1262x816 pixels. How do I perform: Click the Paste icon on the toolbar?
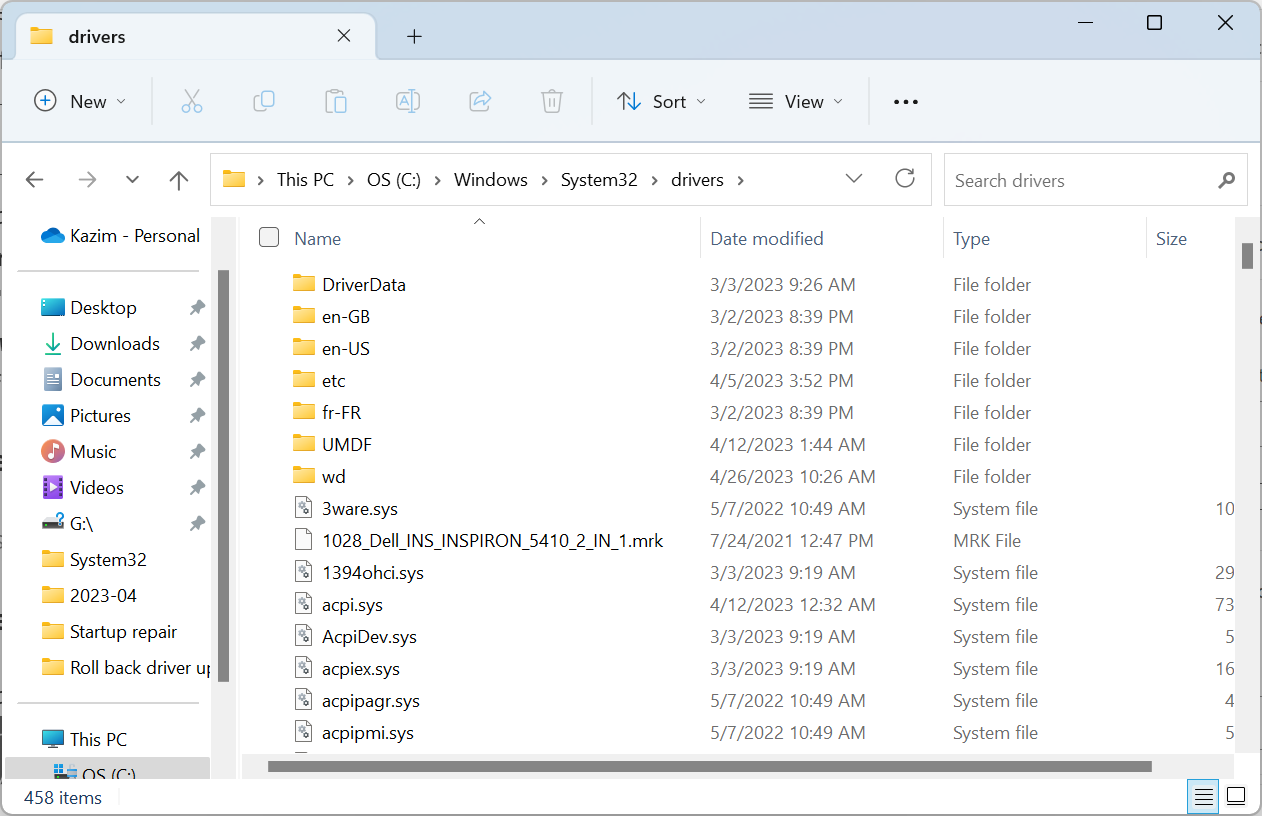click(x=336, y=101)
